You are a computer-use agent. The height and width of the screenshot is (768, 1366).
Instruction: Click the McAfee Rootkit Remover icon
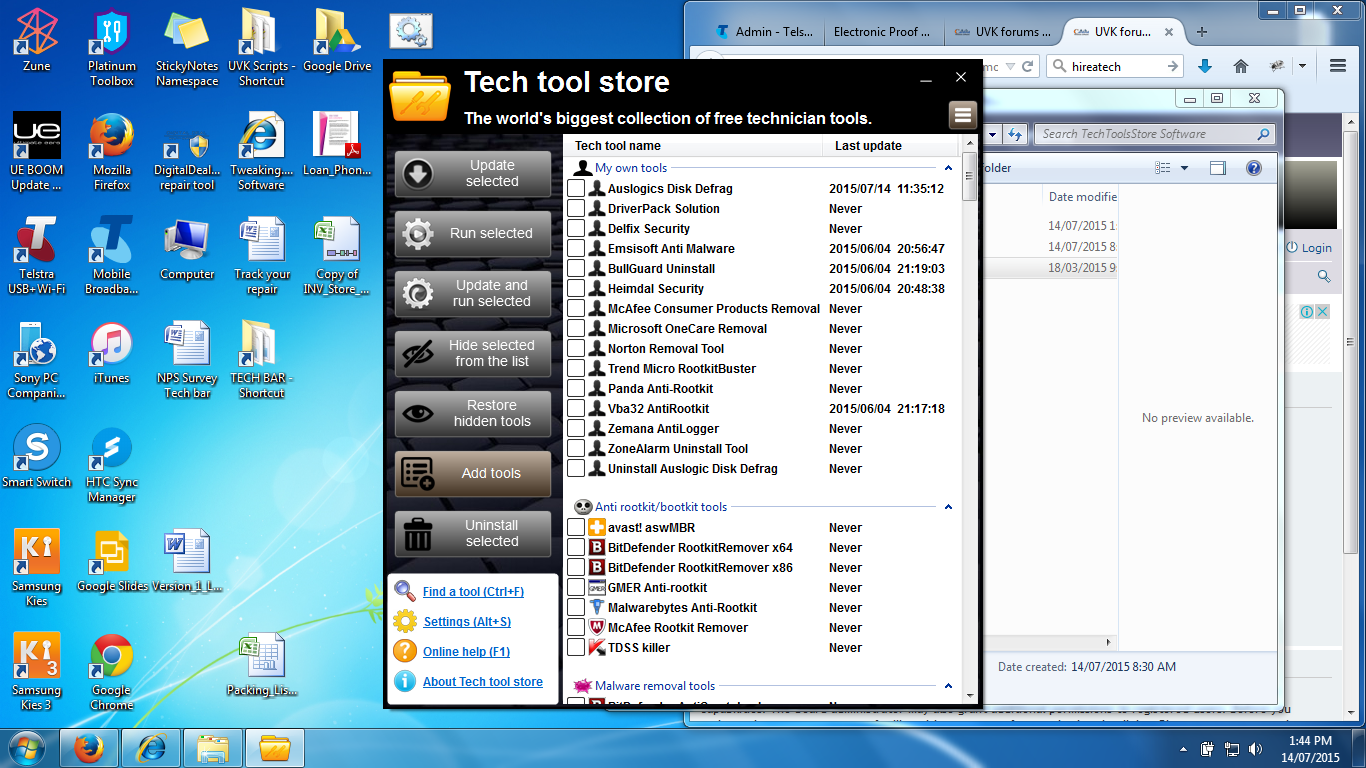point(597,627)
